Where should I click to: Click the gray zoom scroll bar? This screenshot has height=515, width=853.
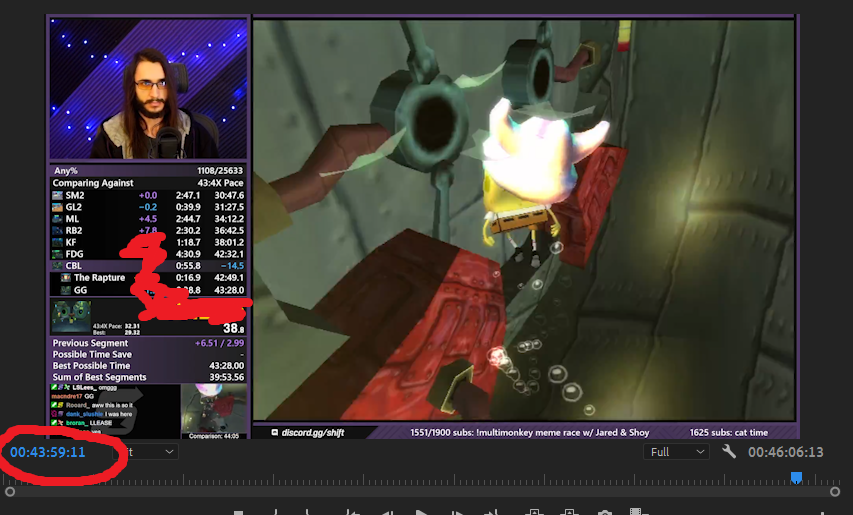422,492
